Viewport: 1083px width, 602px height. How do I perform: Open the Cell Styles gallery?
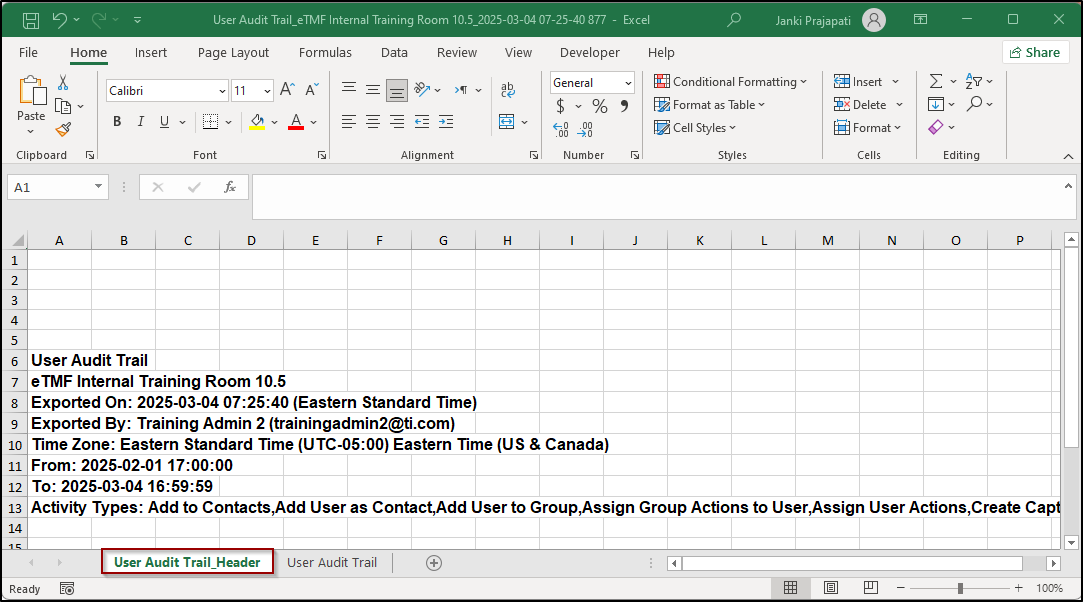coord(695,128)
